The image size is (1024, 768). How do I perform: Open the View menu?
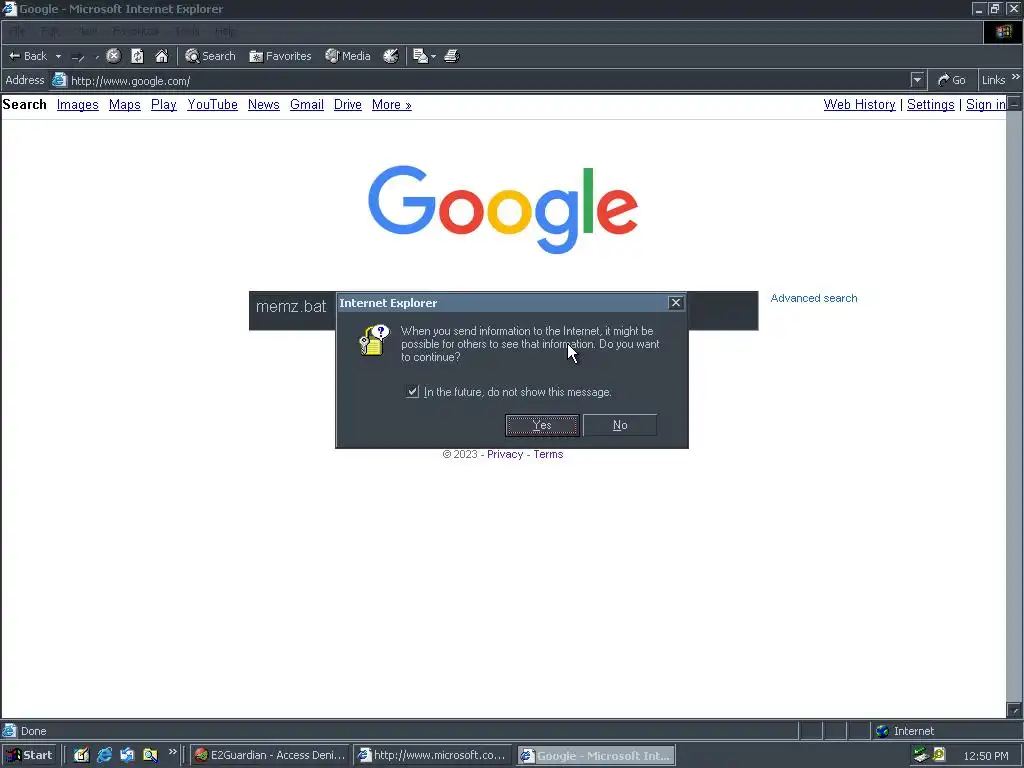88,31
